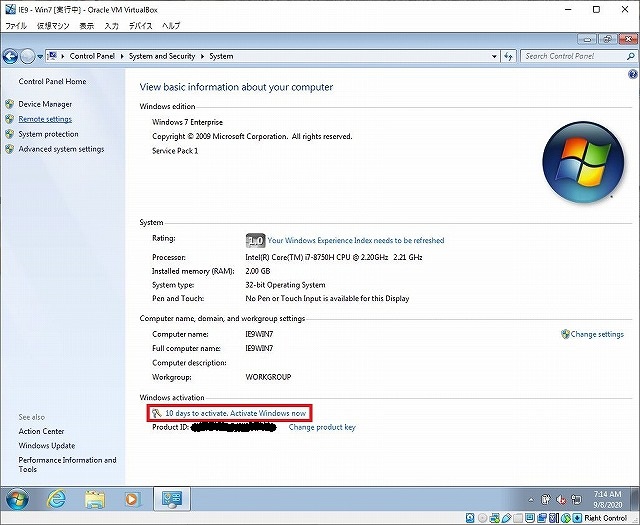640x525 pixels.
Task: Click the network tray icon
Action: (x=576, y=499)
